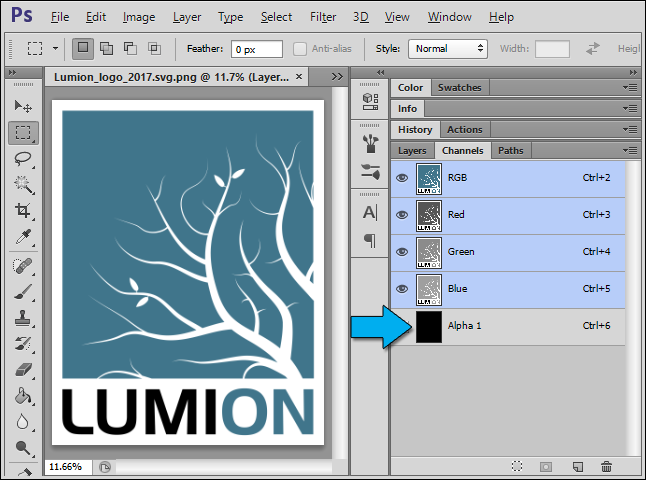Select the Move tool
Viewport: 646px width, 480px height.
click(22, 106)
